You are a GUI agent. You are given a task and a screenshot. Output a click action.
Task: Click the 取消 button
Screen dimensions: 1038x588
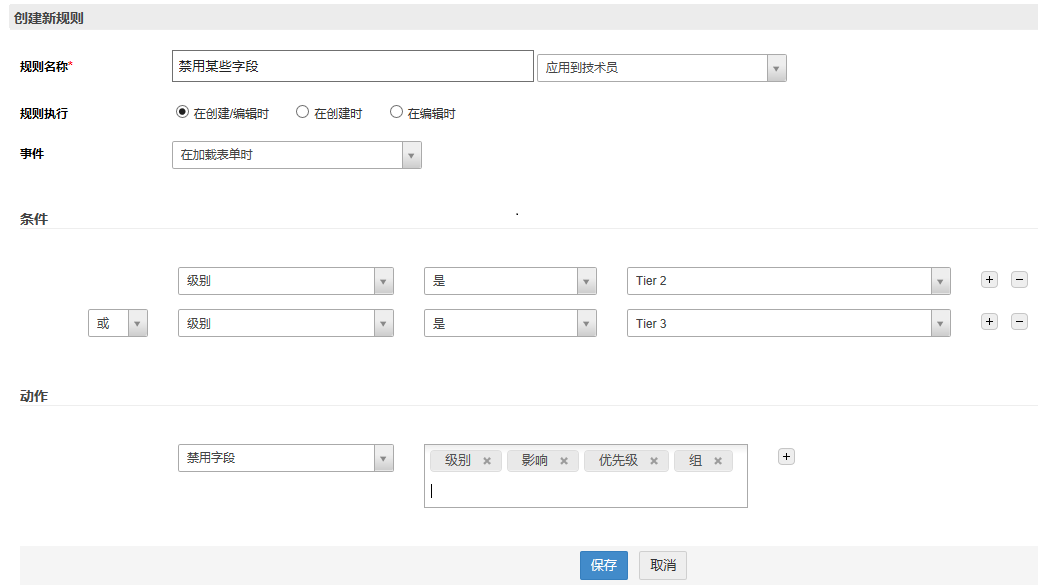663,565
